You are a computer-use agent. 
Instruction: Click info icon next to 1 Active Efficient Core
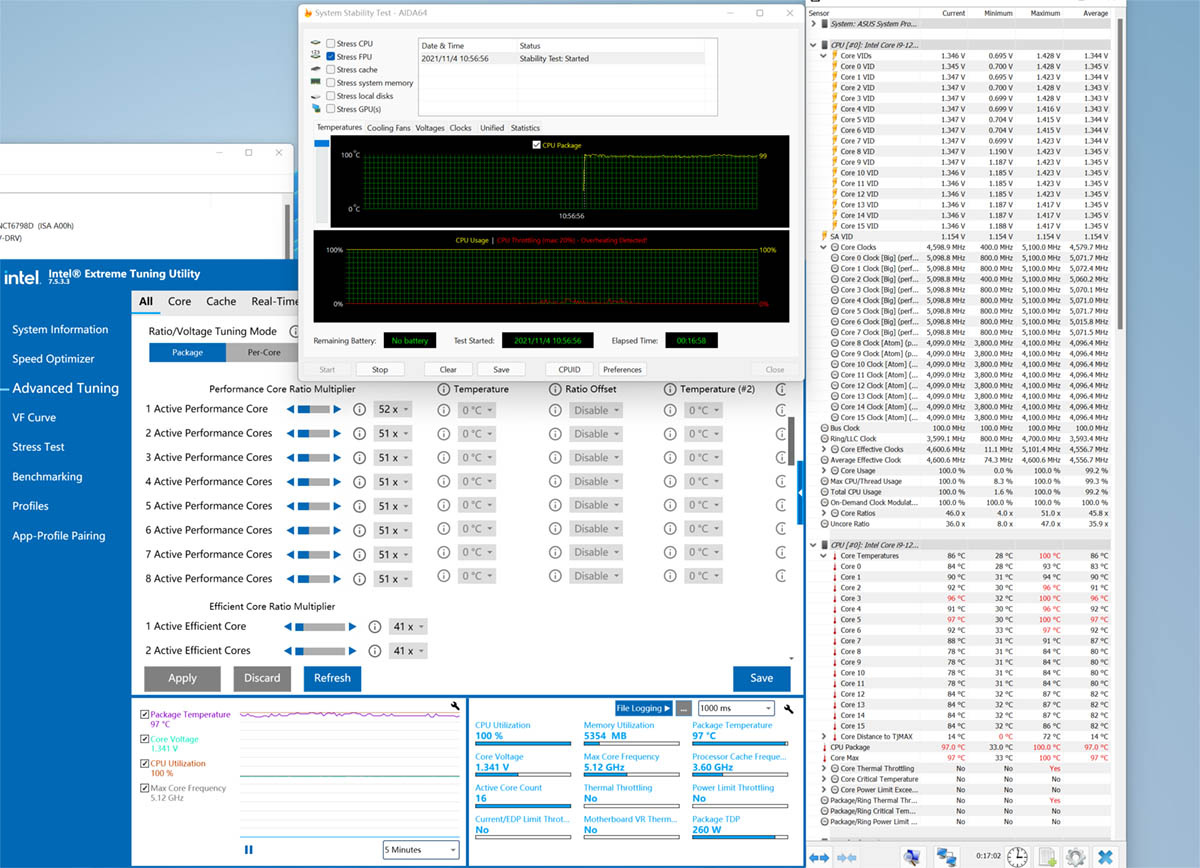[375, 627]
